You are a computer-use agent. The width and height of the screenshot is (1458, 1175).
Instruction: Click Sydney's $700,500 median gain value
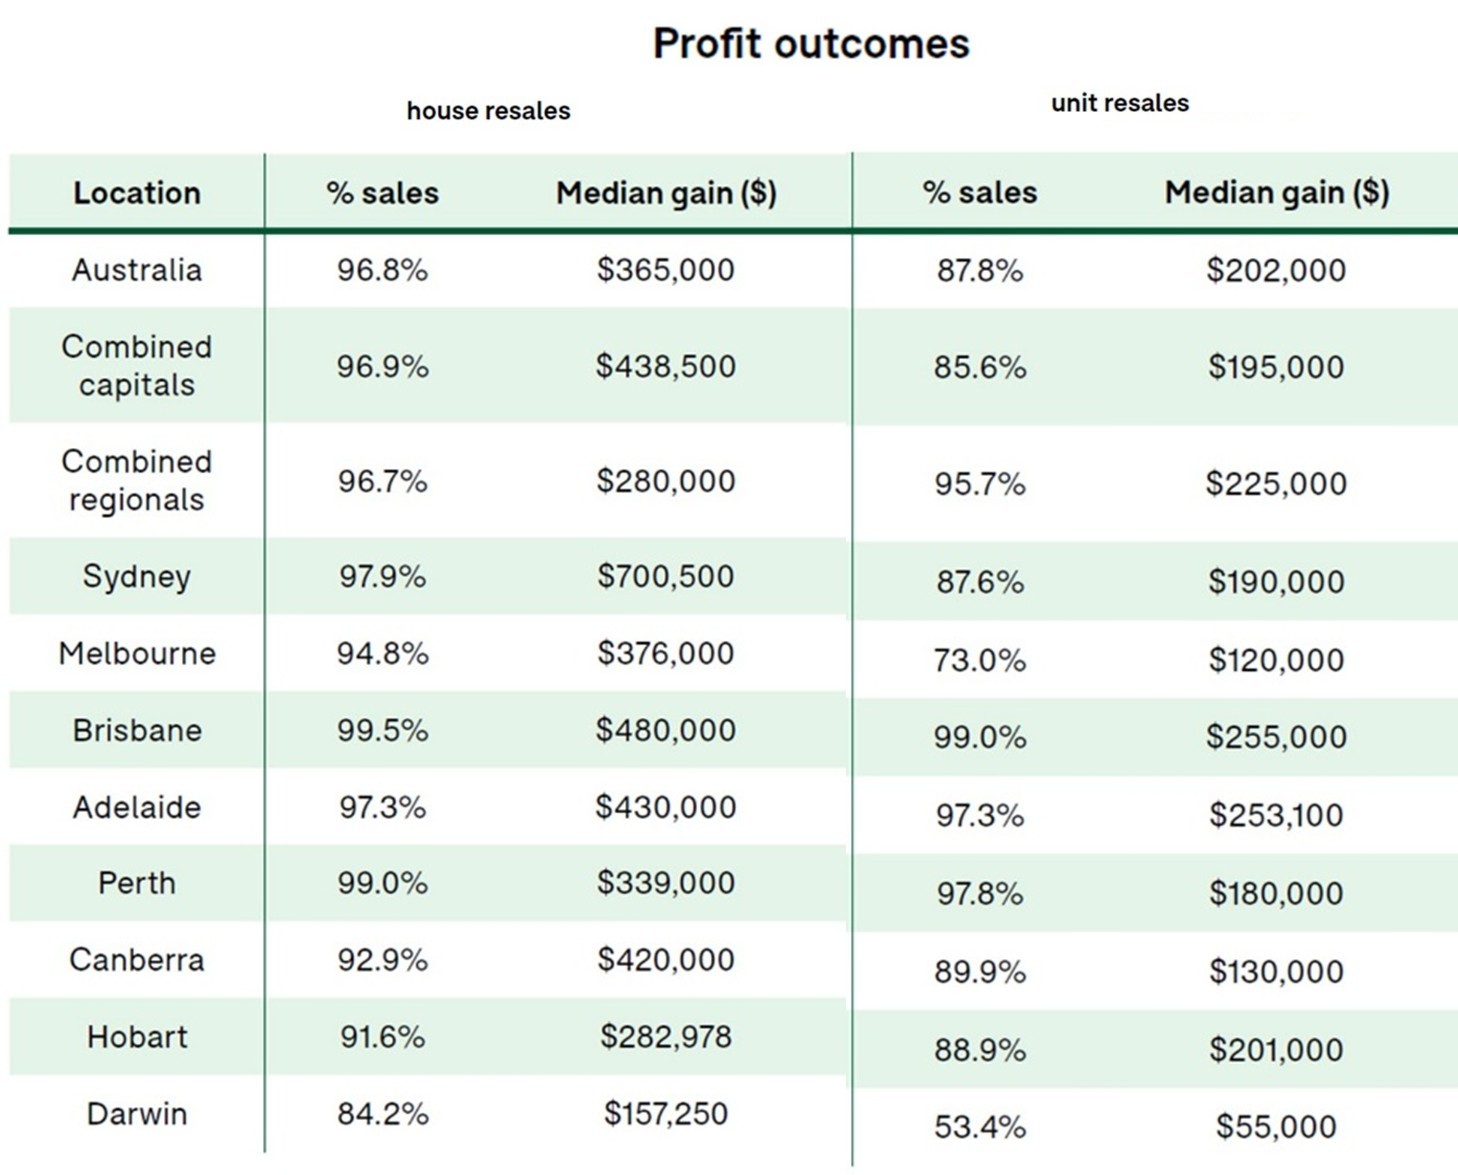(x=666, y=577)
